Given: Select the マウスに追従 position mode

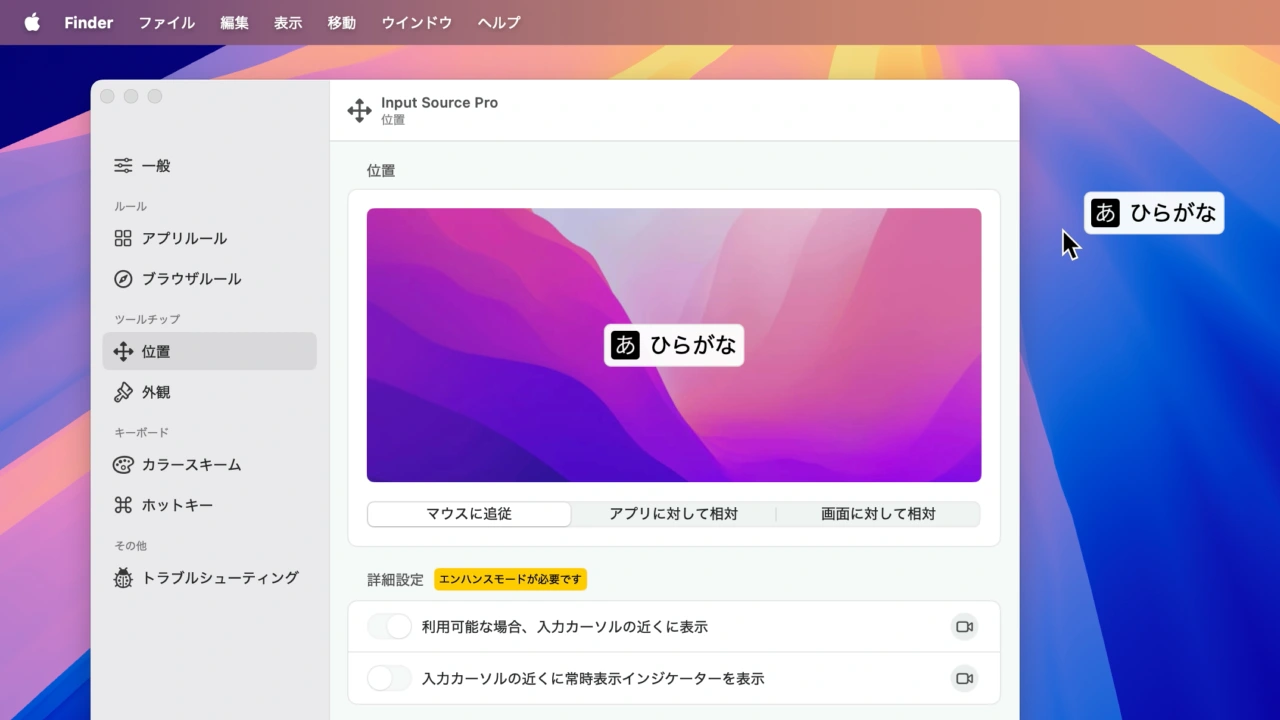Looking at the screenshot, I should [469, 514].
